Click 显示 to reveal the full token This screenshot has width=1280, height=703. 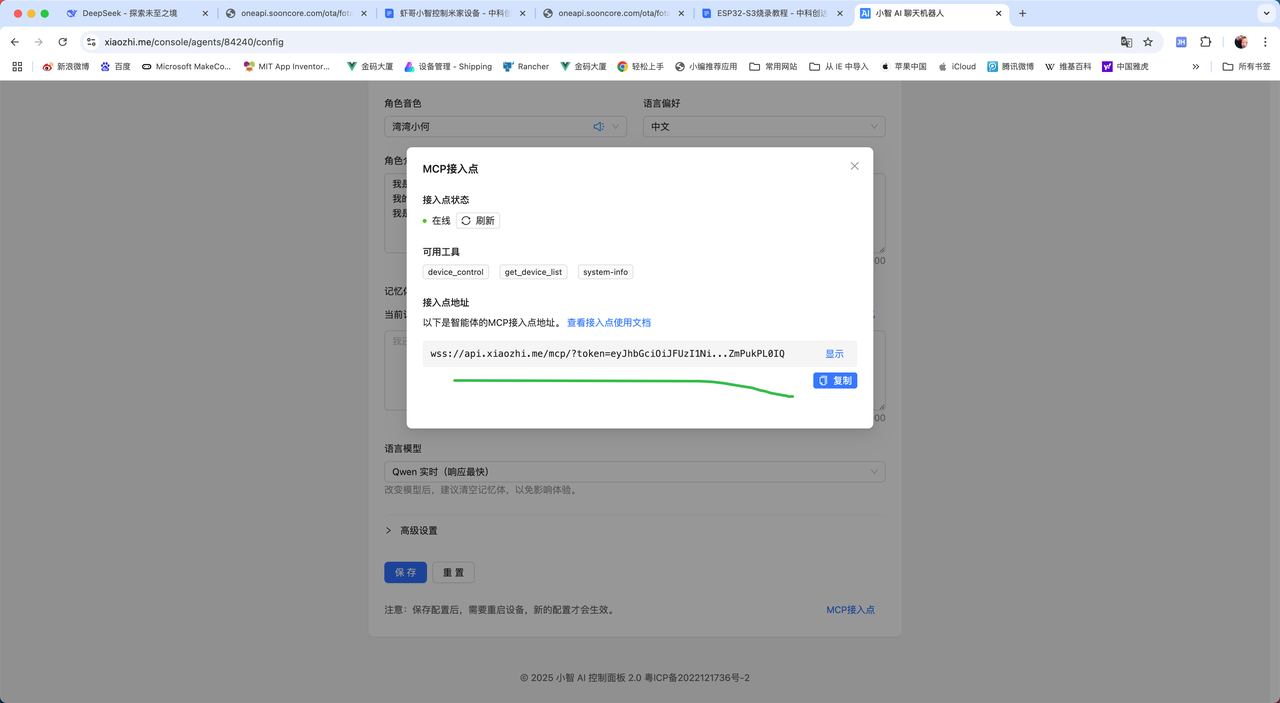832,353
